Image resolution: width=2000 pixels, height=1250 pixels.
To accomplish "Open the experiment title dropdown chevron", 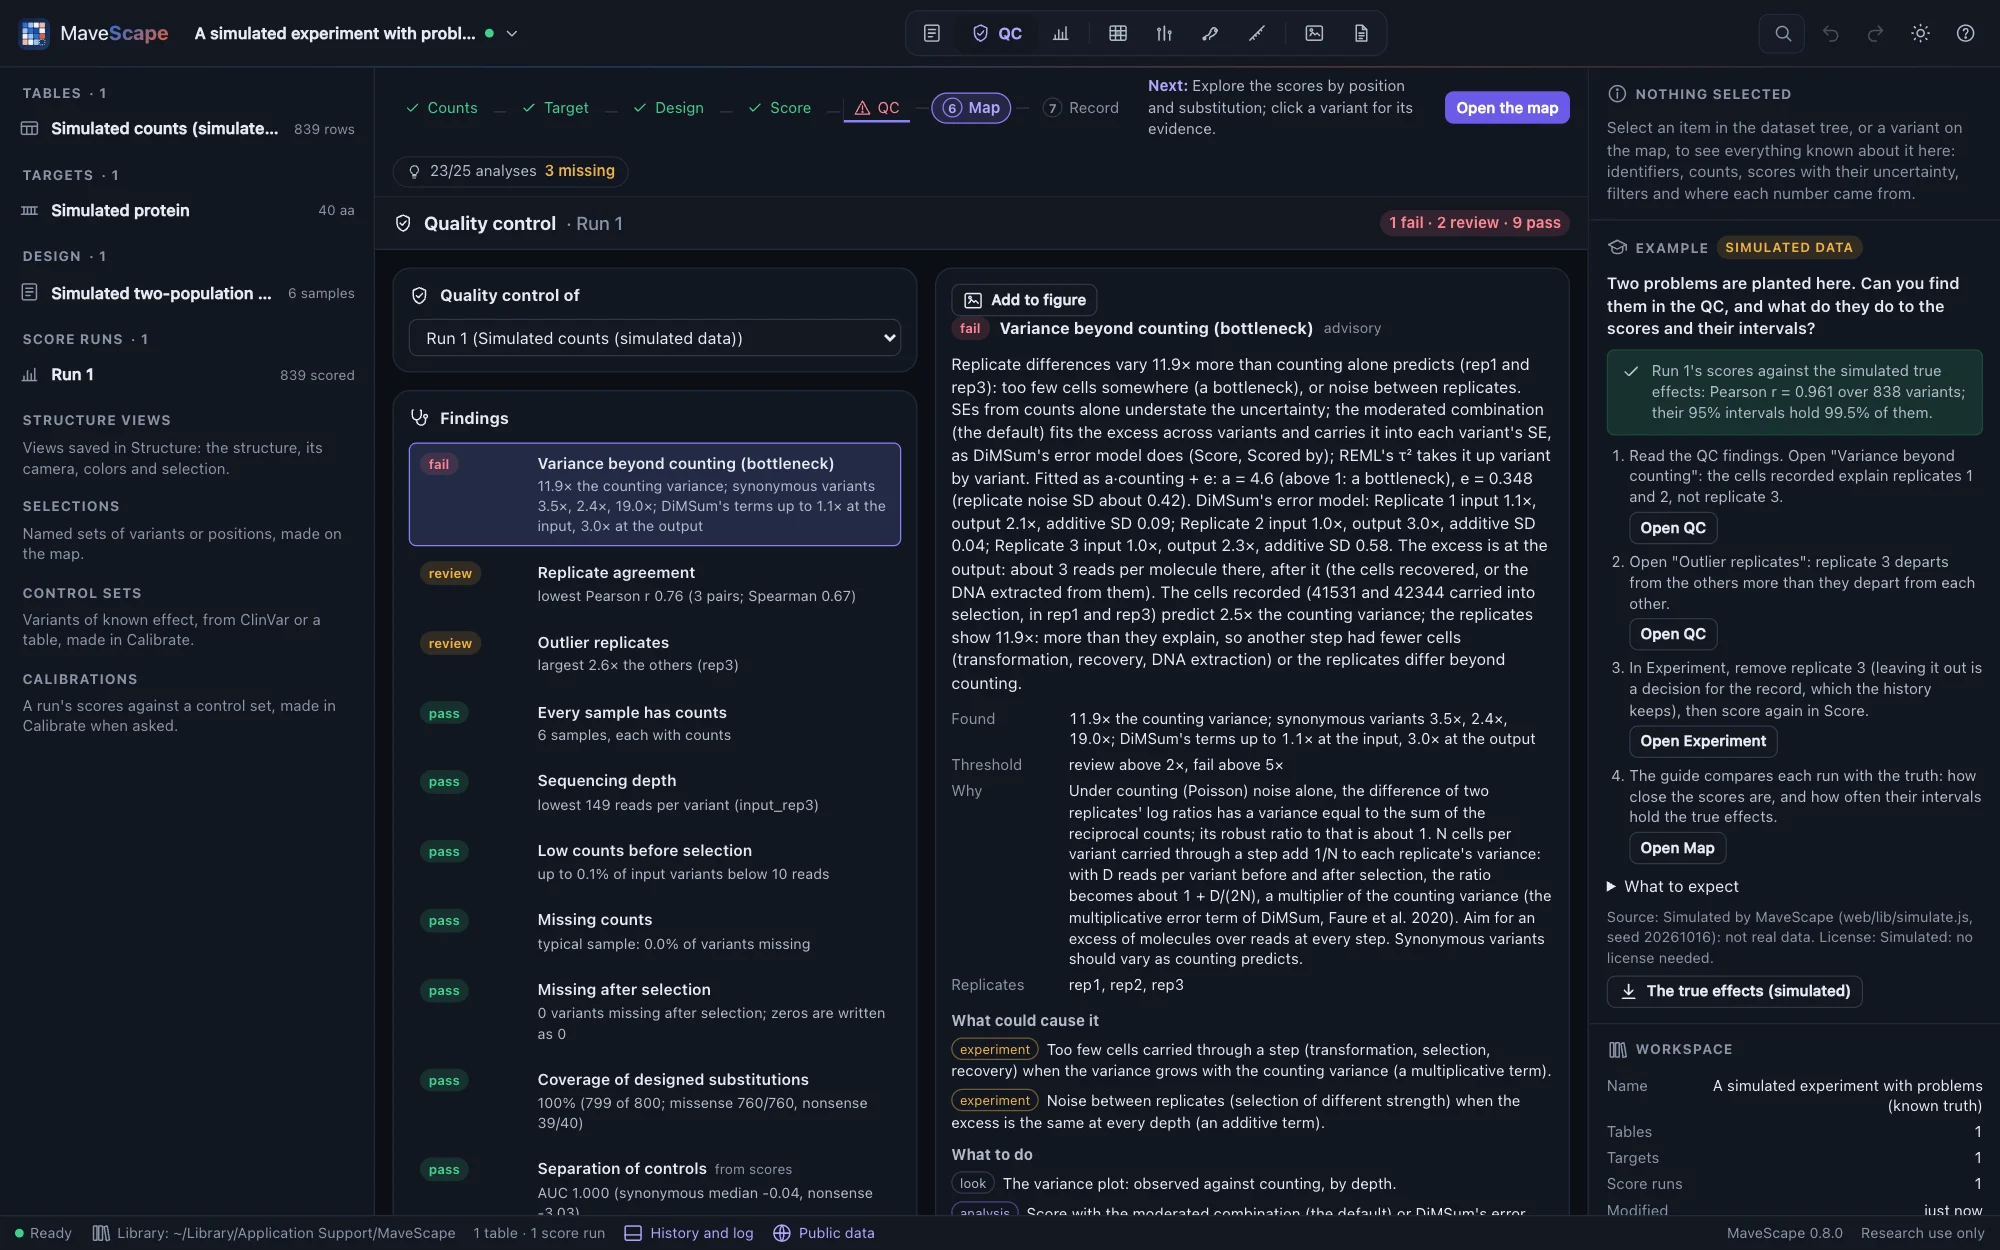I will [512, 33].
